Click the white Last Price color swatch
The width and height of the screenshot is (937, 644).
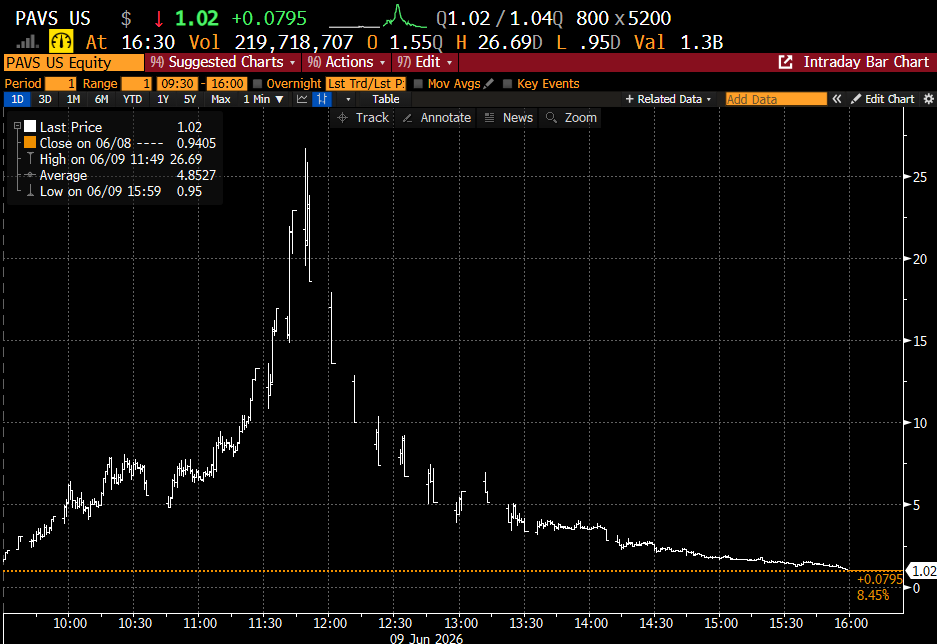(x=30, y=127)
